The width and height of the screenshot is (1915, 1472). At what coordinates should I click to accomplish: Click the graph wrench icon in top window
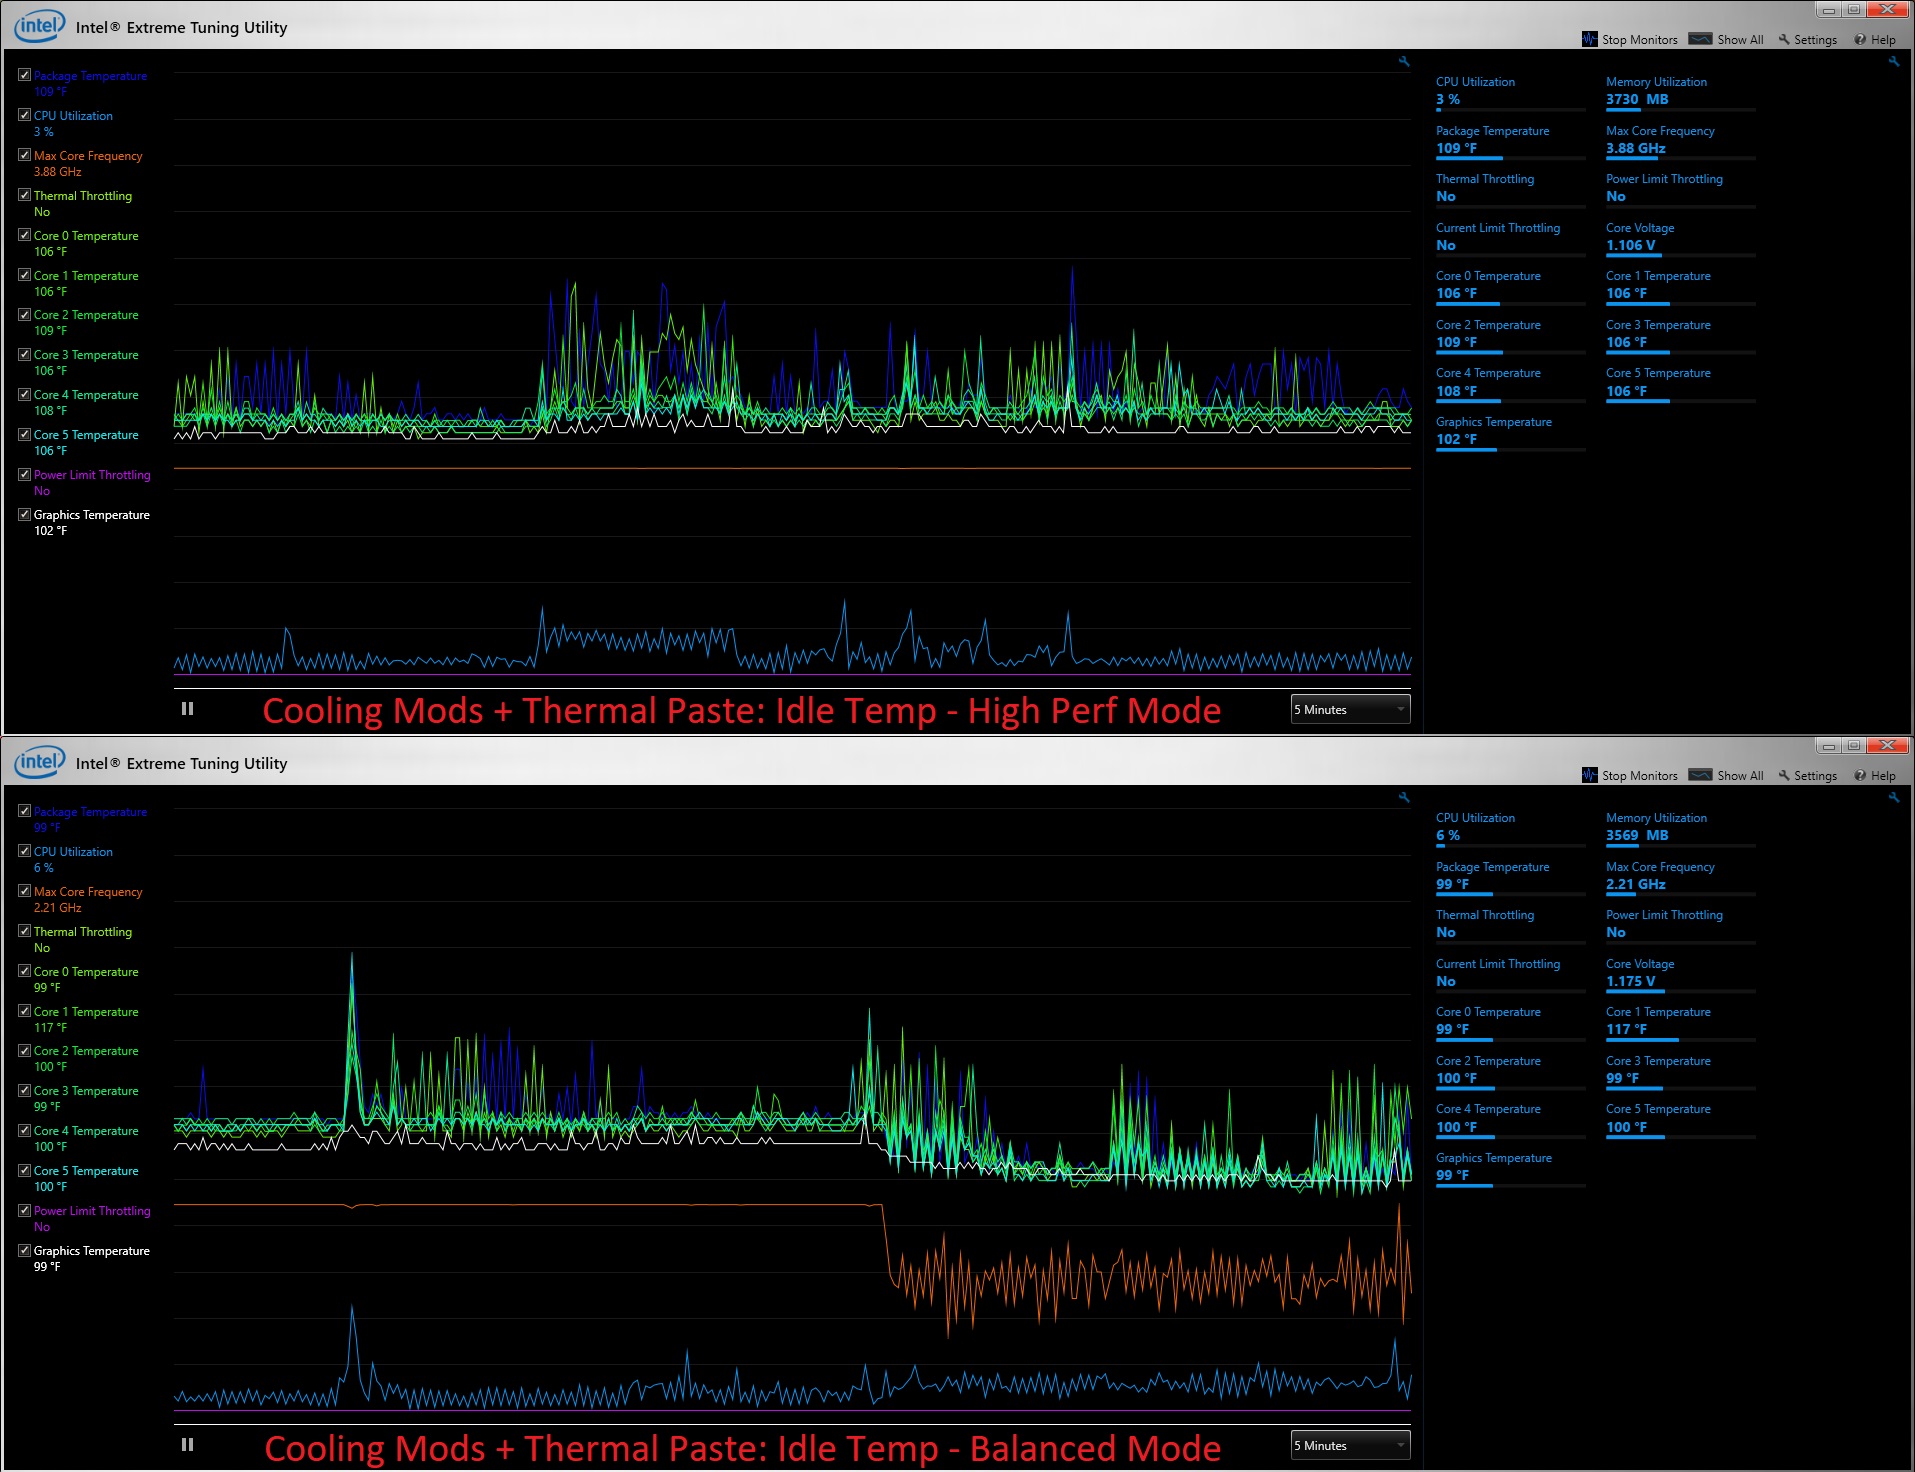pos(1404,62)
